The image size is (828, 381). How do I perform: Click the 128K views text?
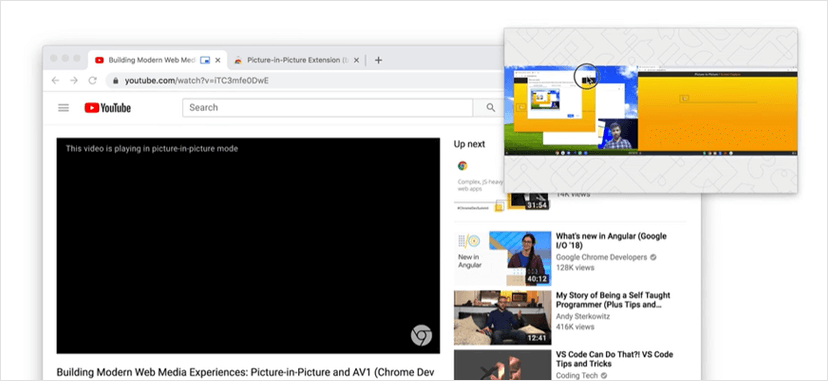pyautogui.click(x=575, y=268)
